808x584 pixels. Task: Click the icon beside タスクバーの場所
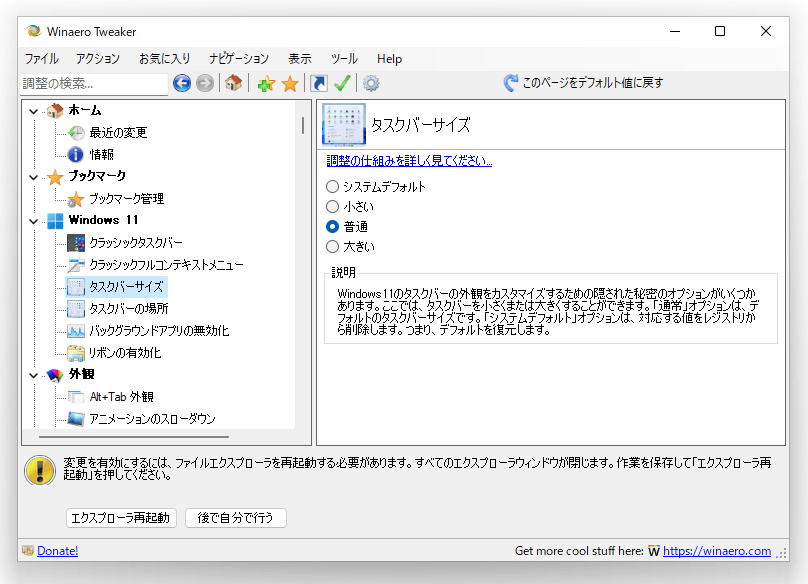76,309
